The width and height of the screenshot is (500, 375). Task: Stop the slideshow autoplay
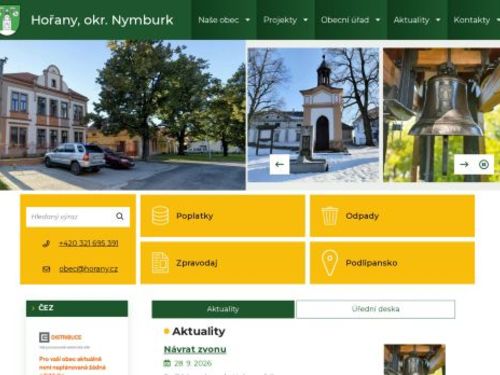pyautogui.click(x=484, y=164)
